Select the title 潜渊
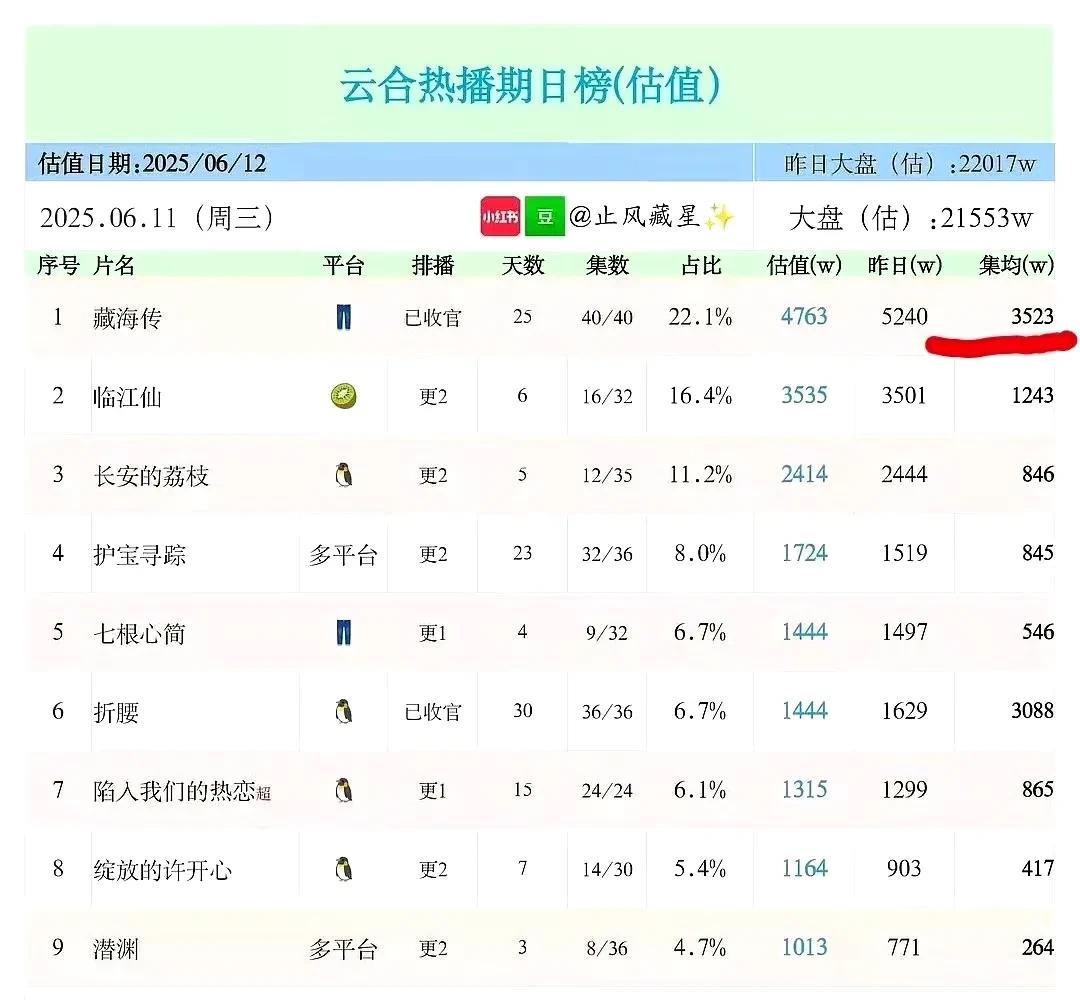This screenshot has width=1080, height=1000. 116,949
